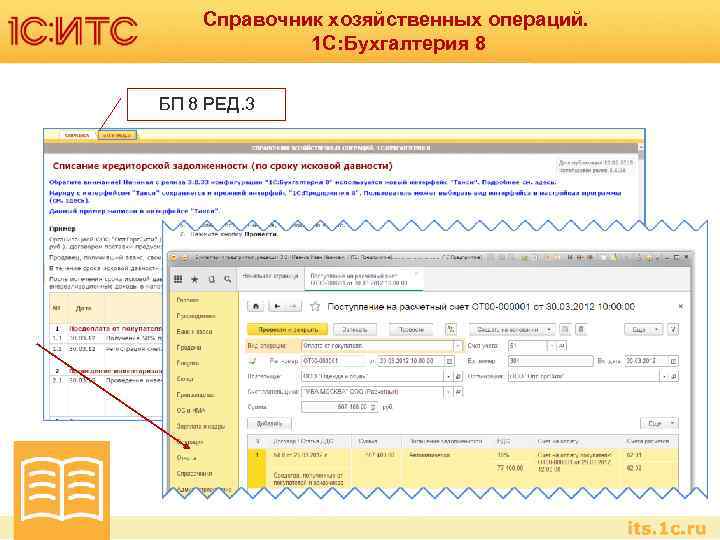Open the bank account card via the icon beside the field
Screen dimensions: 720x540
tap(458, 392)
